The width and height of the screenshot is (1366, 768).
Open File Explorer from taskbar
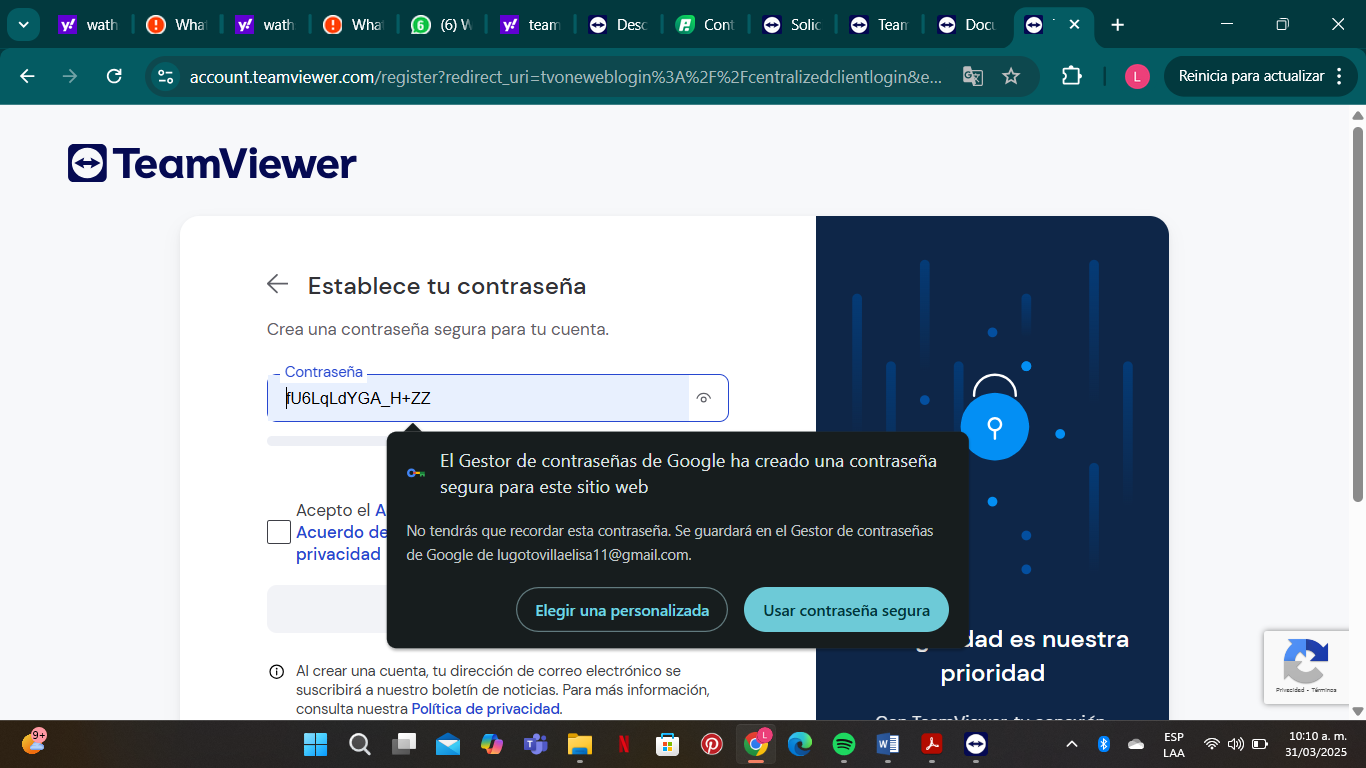pos(580,744)
